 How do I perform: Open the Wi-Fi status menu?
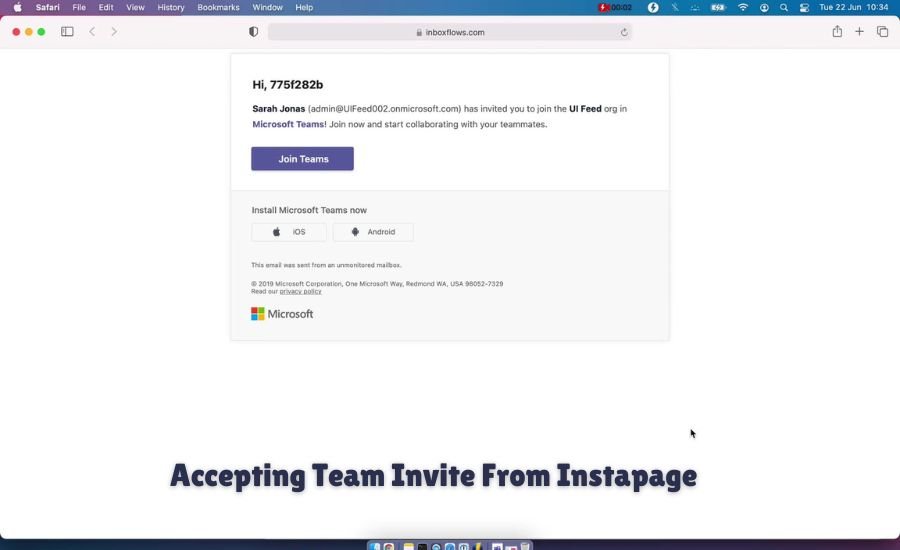743,7
